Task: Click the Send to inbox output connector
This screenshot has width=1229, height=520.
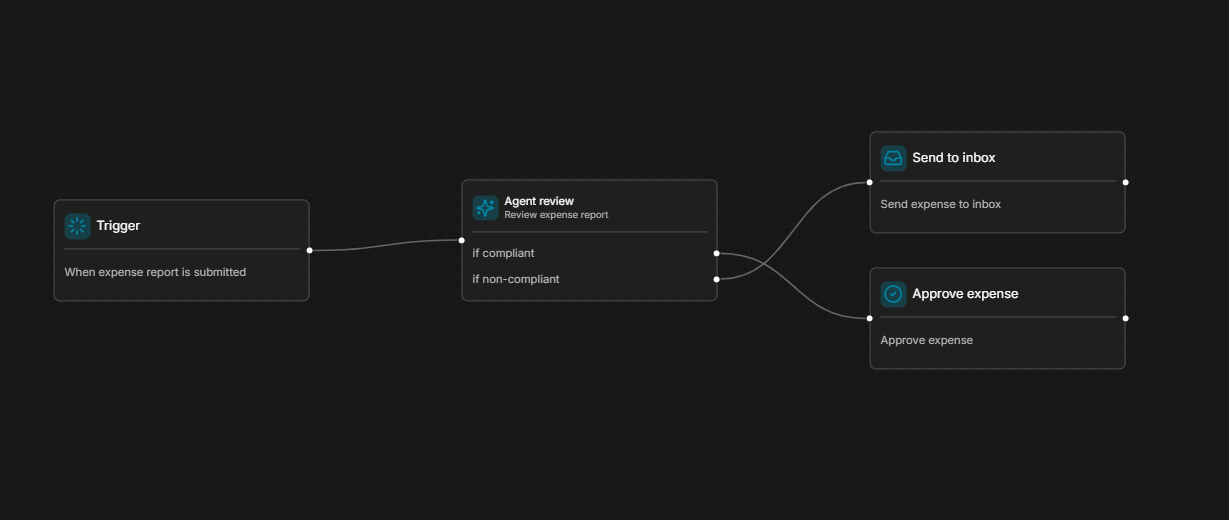Action: pyautogui.click(x=1125, y=182)
